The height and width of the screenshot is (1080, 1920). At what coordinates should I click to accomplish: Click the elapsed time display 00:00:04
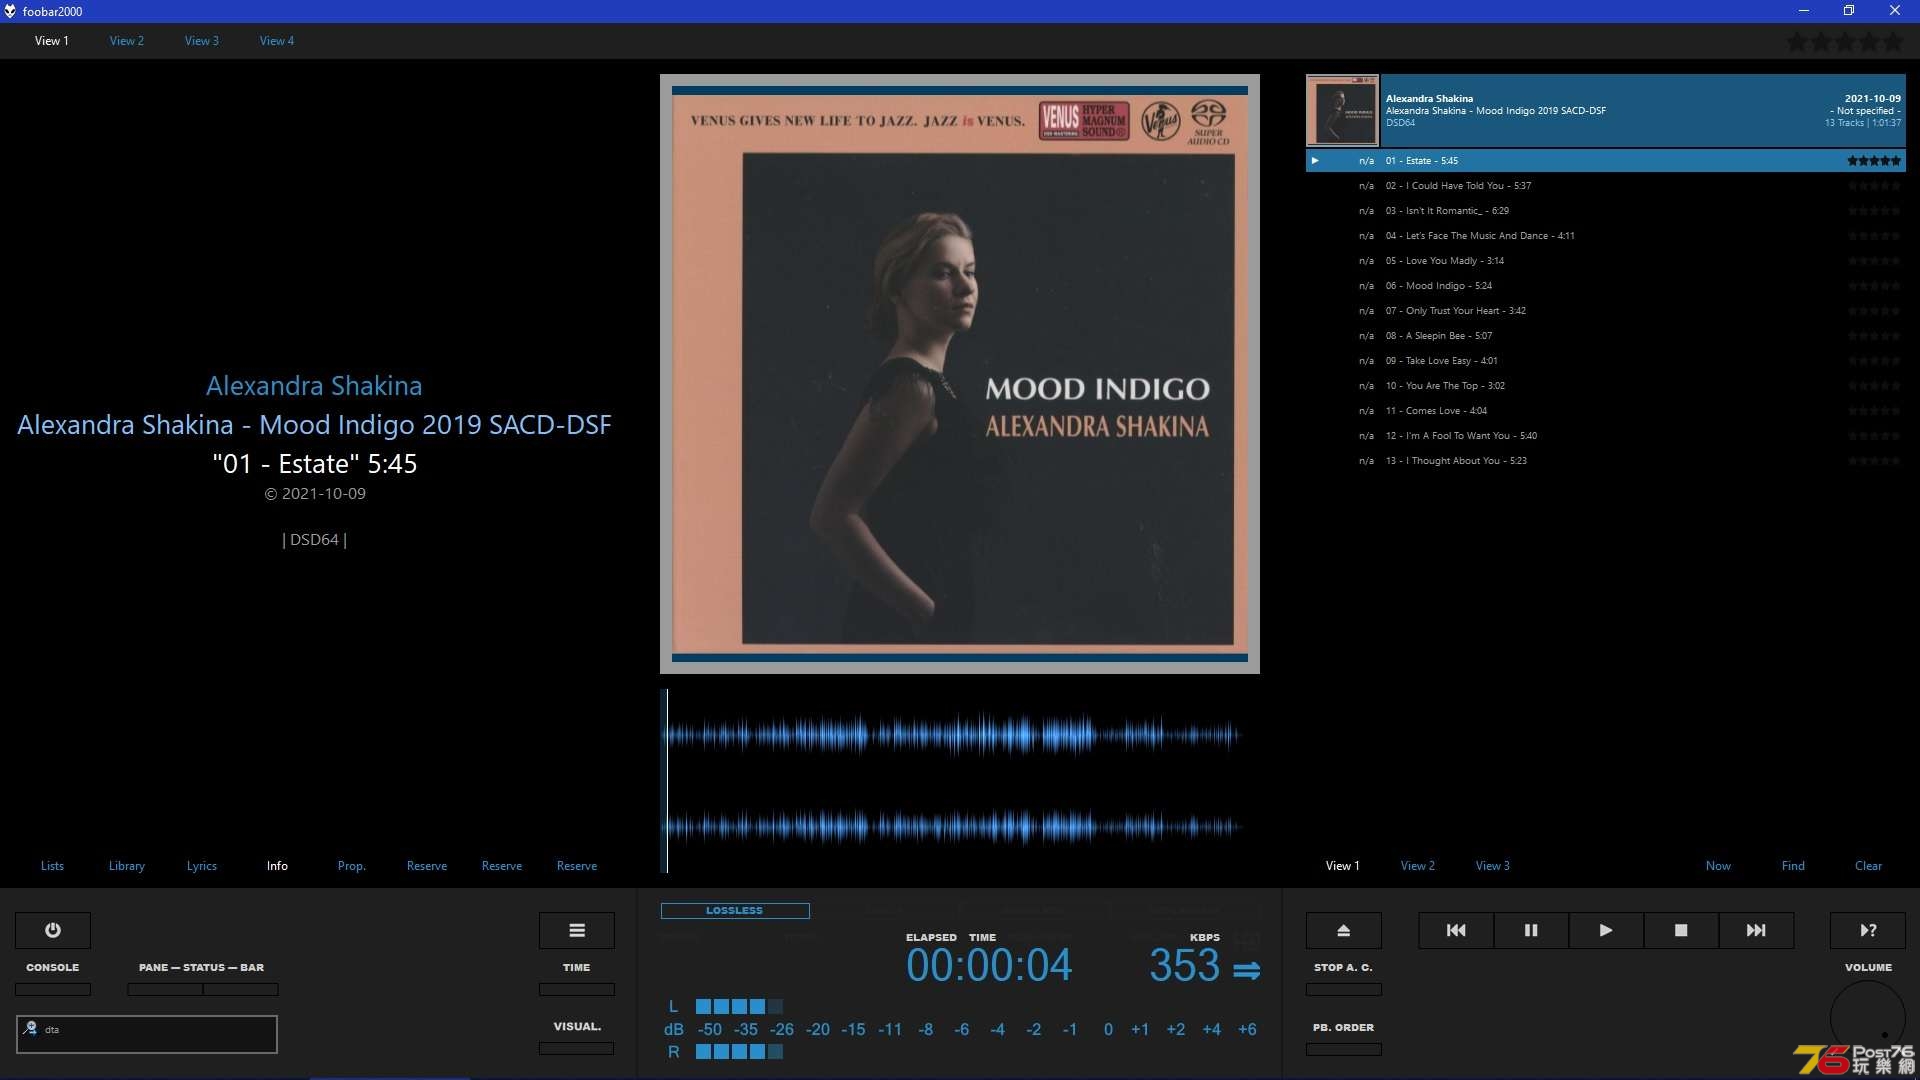(989, 966)
